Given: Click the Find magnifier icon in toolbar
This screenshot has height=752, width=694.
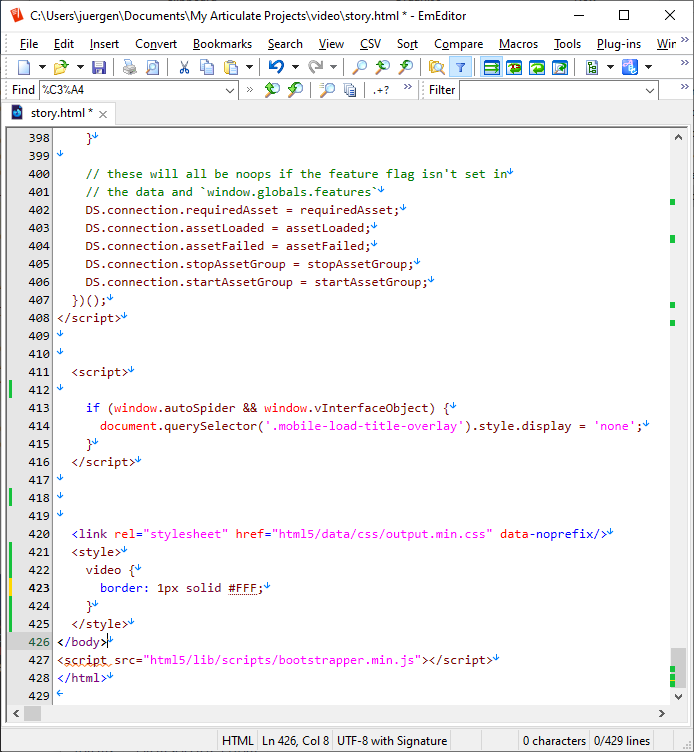Looking at the screenshot, I should pos(359,67).
